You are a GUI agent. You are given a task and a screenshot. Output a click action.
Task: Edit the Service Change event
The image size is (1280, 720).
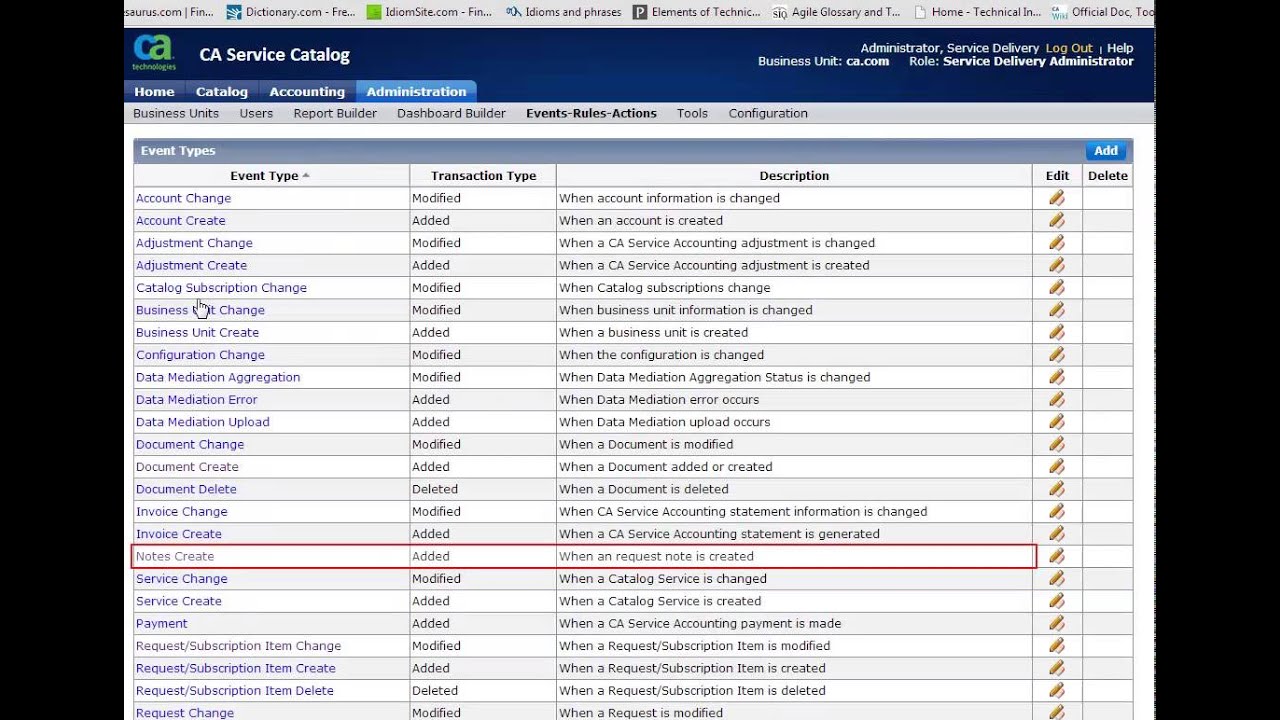(1056, 579)
